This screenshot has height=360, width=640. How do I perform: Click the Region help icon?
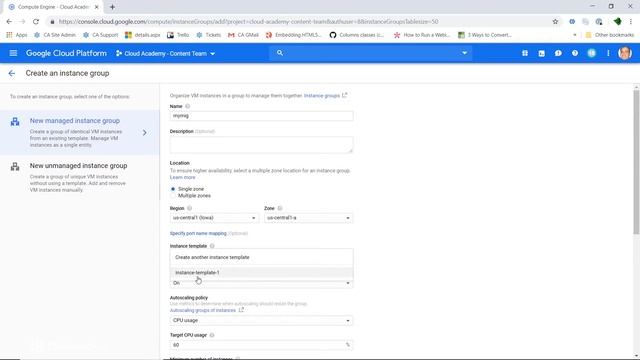click(x=189, y=208)
